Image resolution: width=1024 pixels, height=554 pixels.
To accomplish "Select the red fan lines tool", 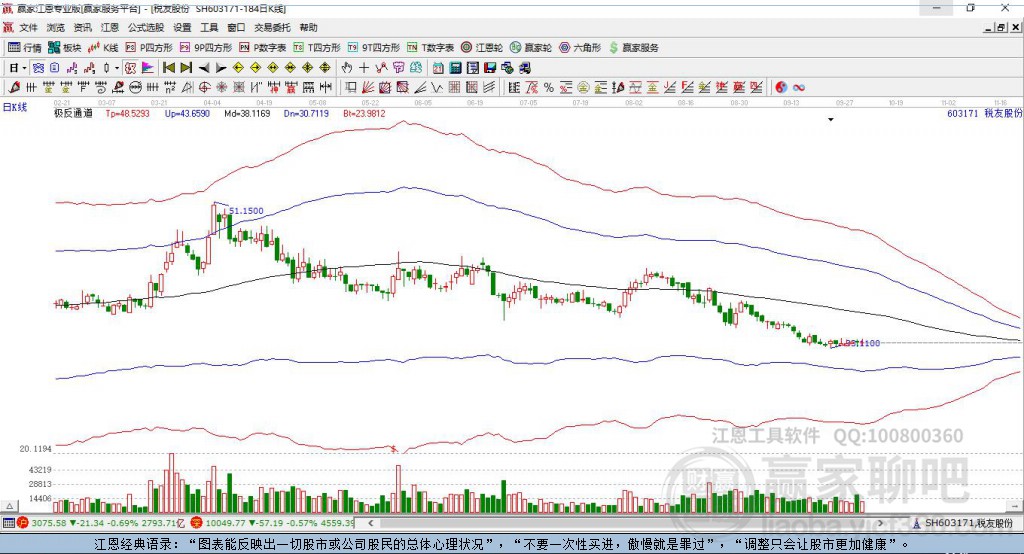I will point(368,87).
